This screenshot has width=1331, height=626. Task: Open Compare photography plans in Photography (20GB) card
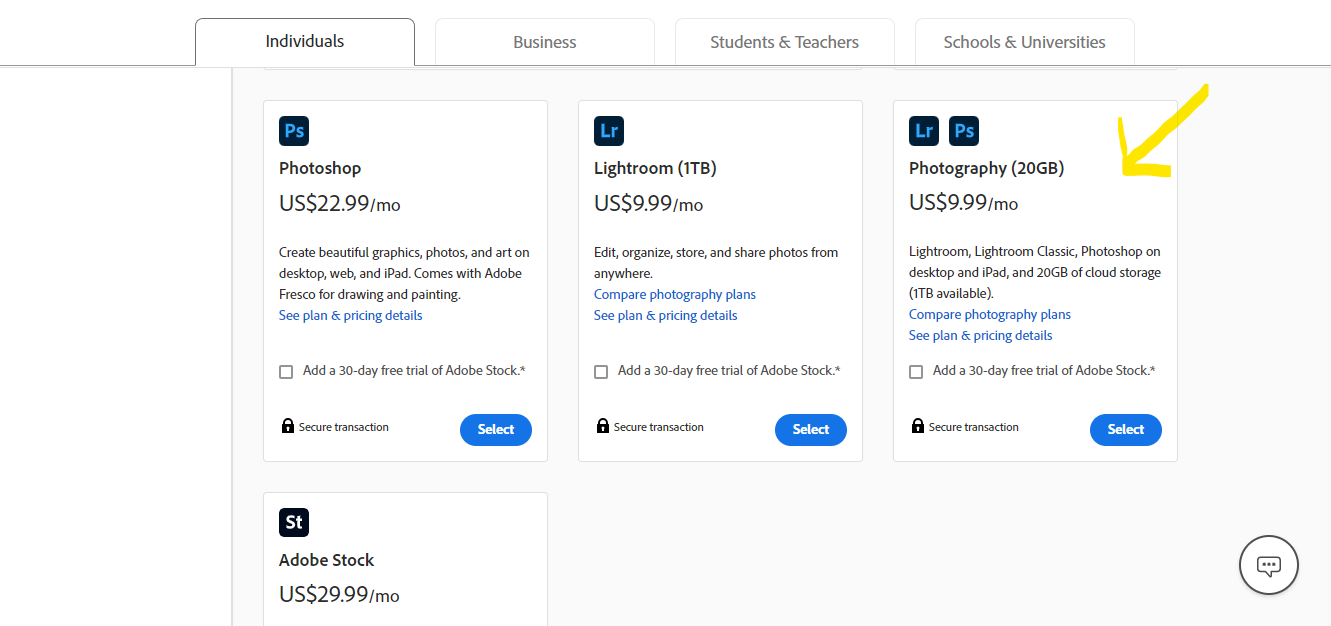[x=990, y=314]
